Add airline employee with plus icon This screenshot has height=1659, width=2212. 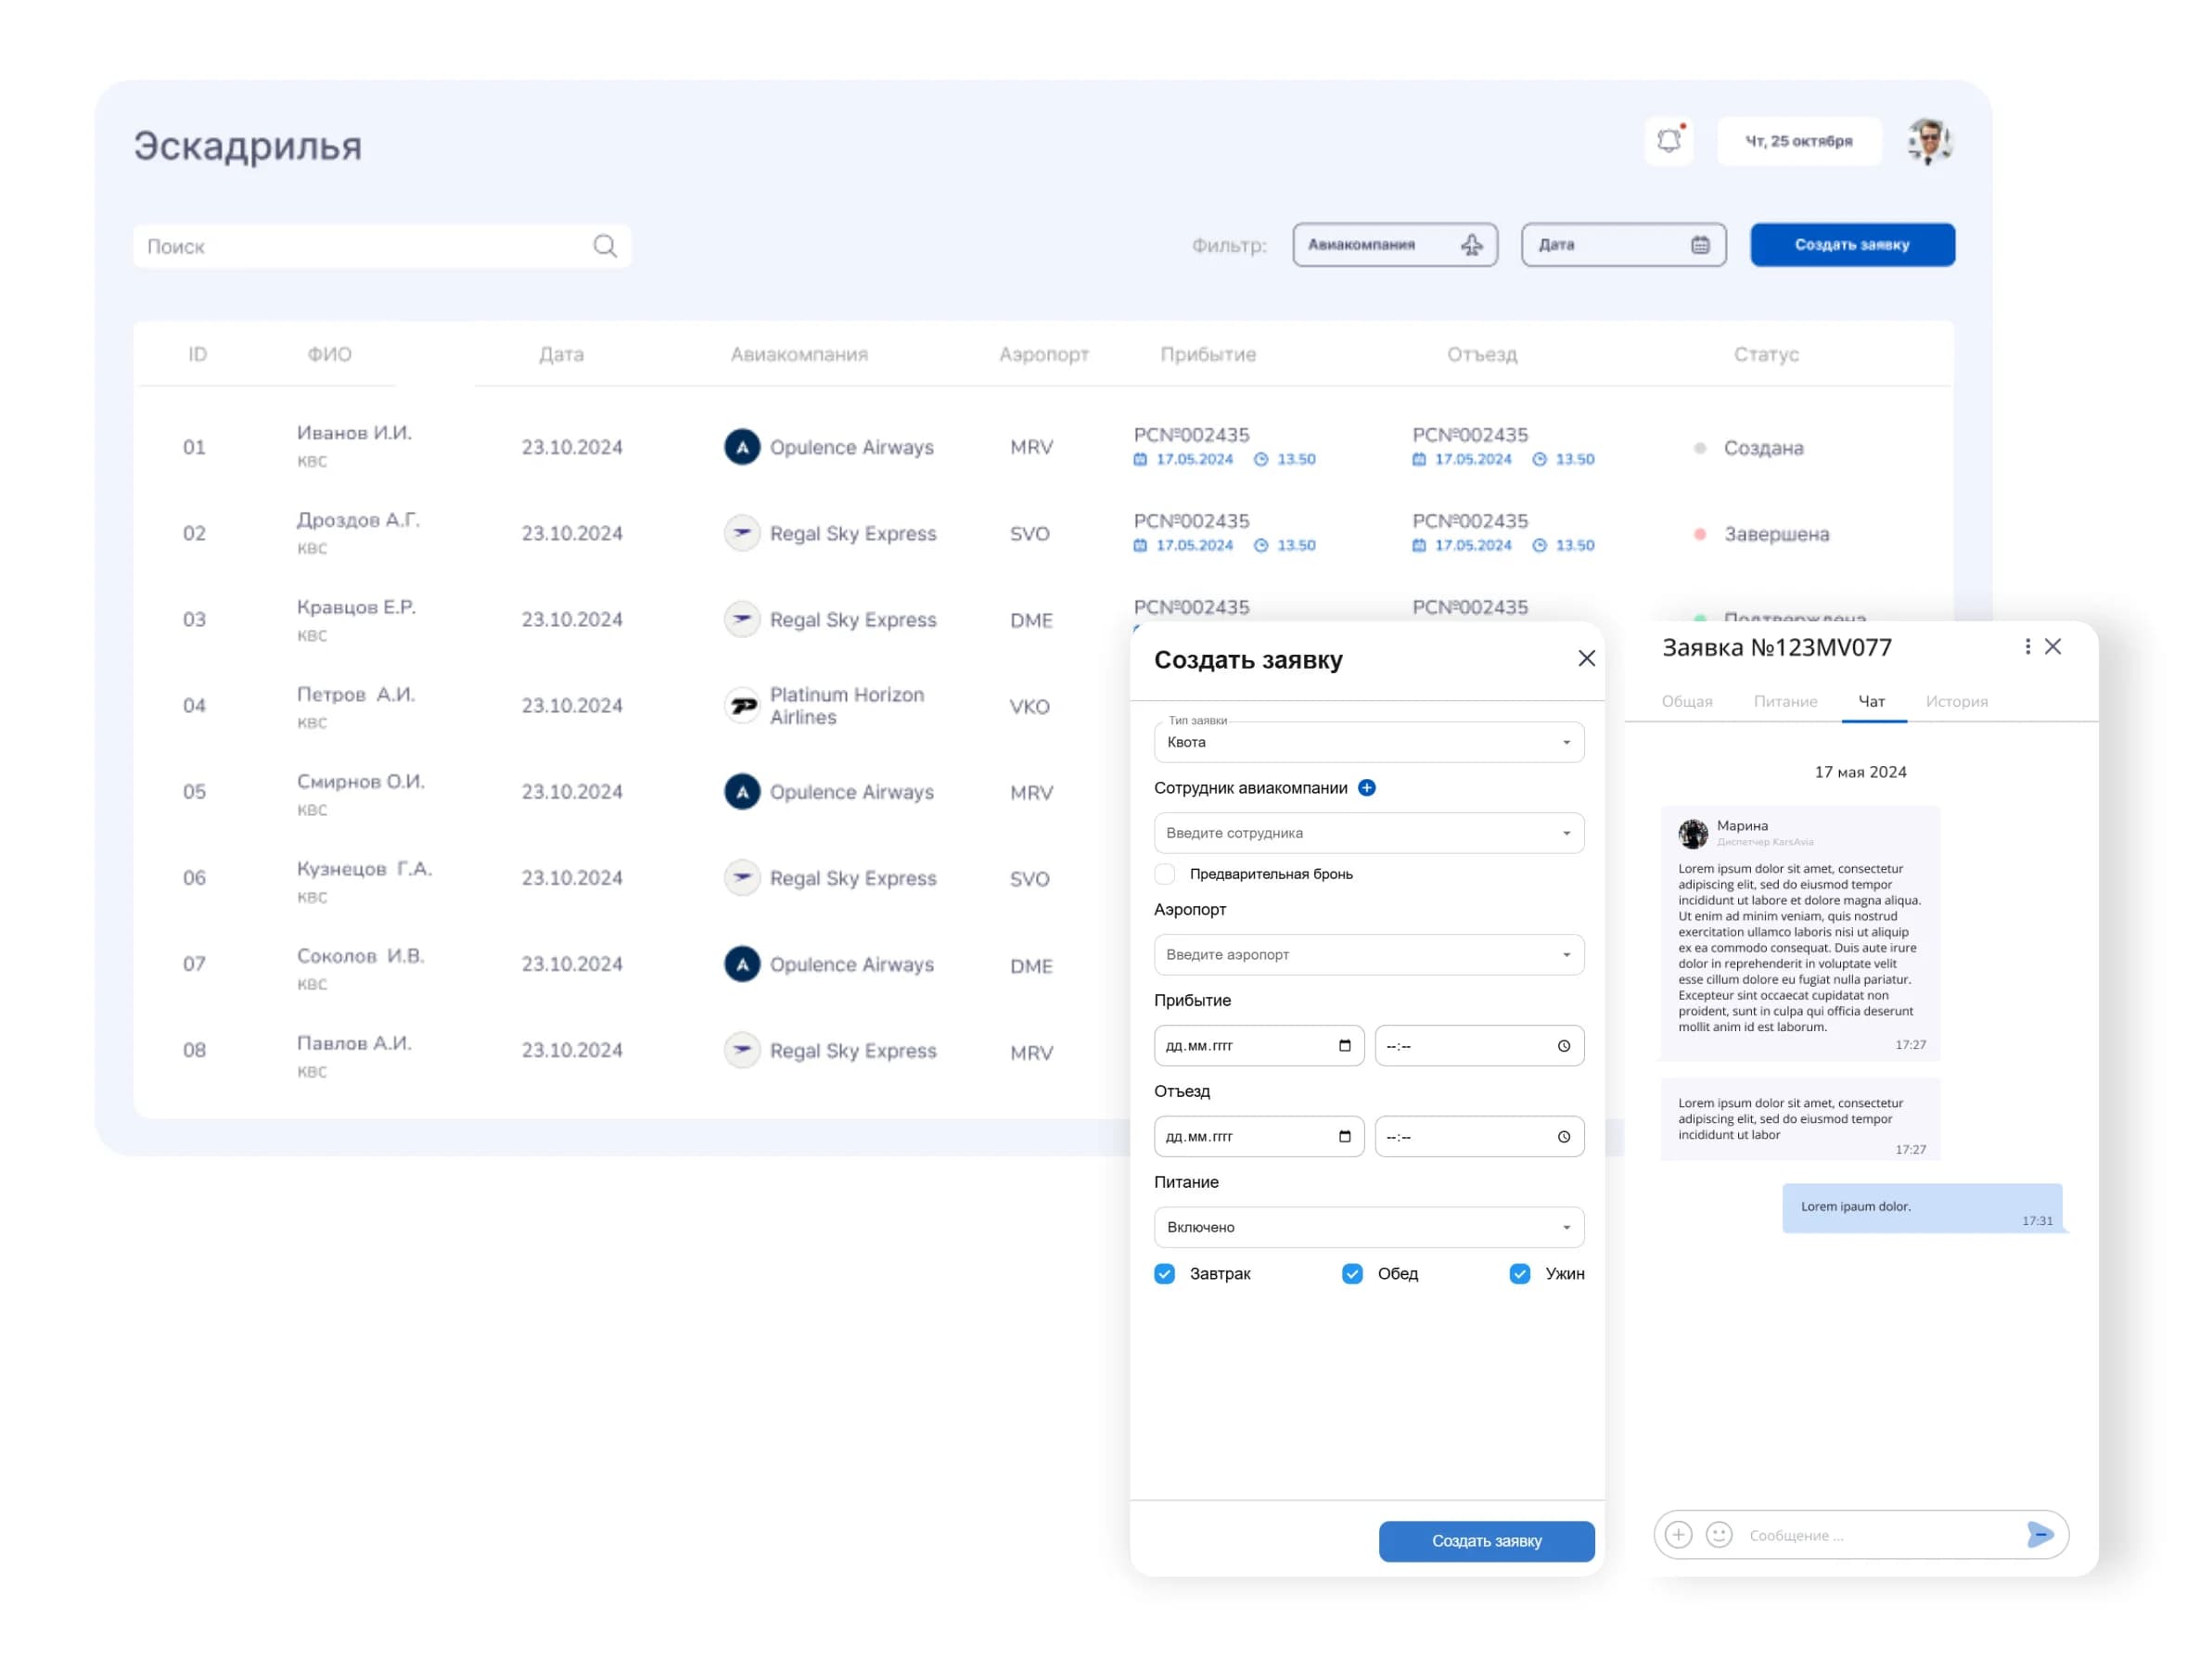click(1367, 788)
